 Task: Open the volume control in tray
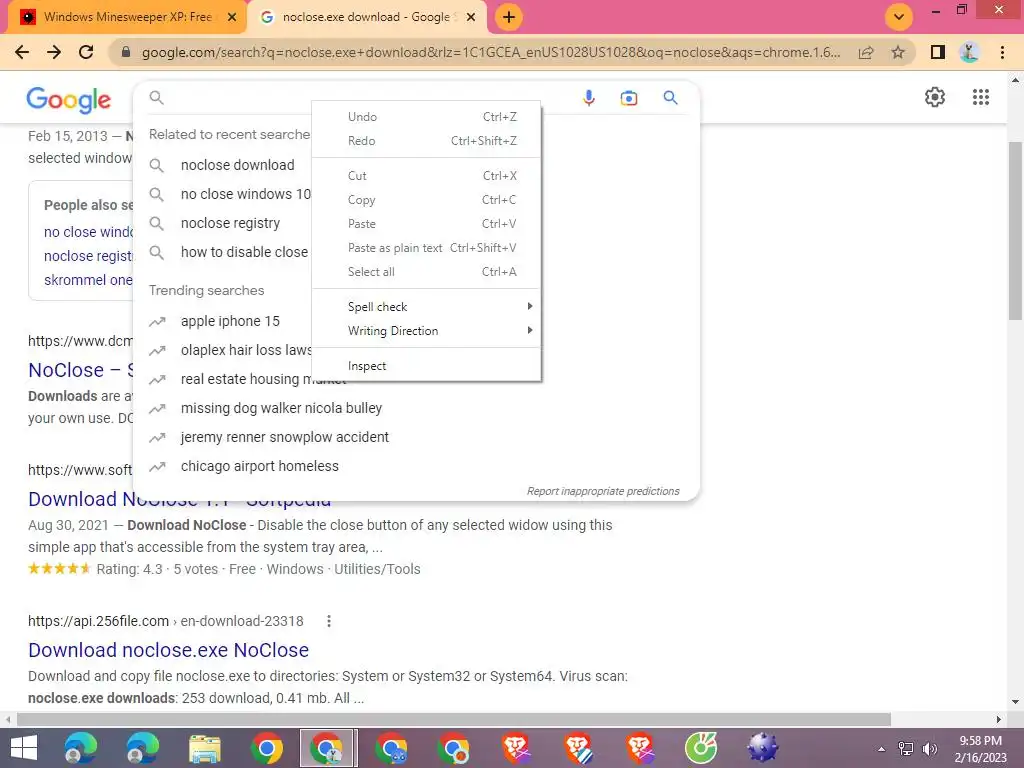tap(929, 749)
